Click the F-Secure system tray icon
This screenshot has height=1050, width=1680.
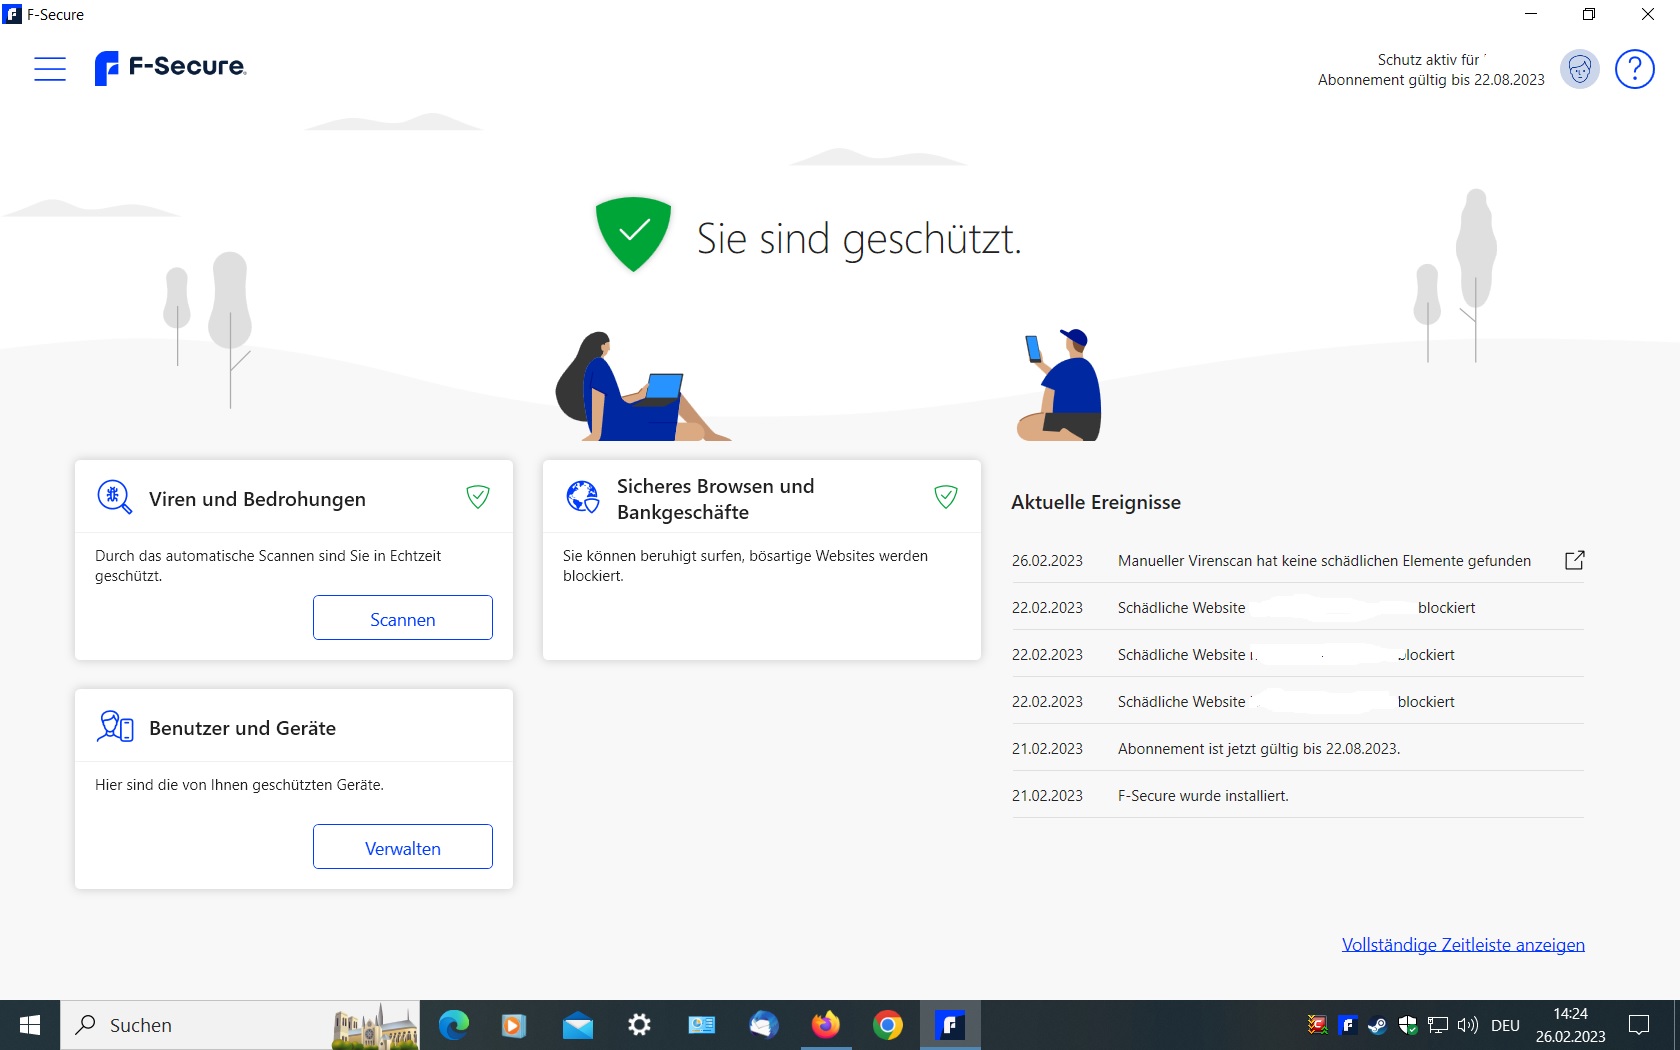[1347, 1025]
